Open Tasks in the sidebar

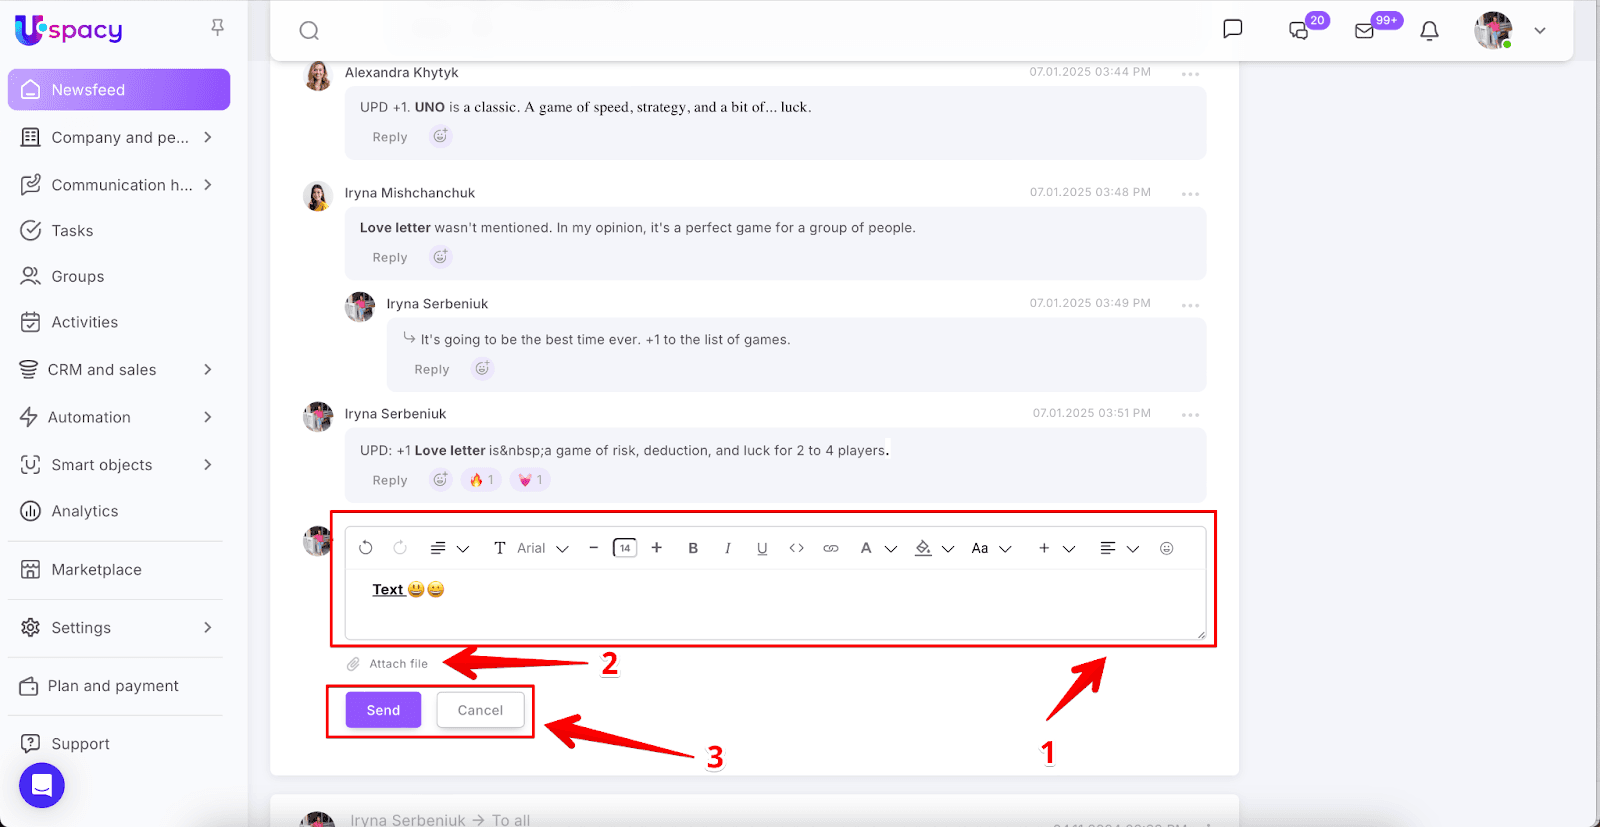72,231
